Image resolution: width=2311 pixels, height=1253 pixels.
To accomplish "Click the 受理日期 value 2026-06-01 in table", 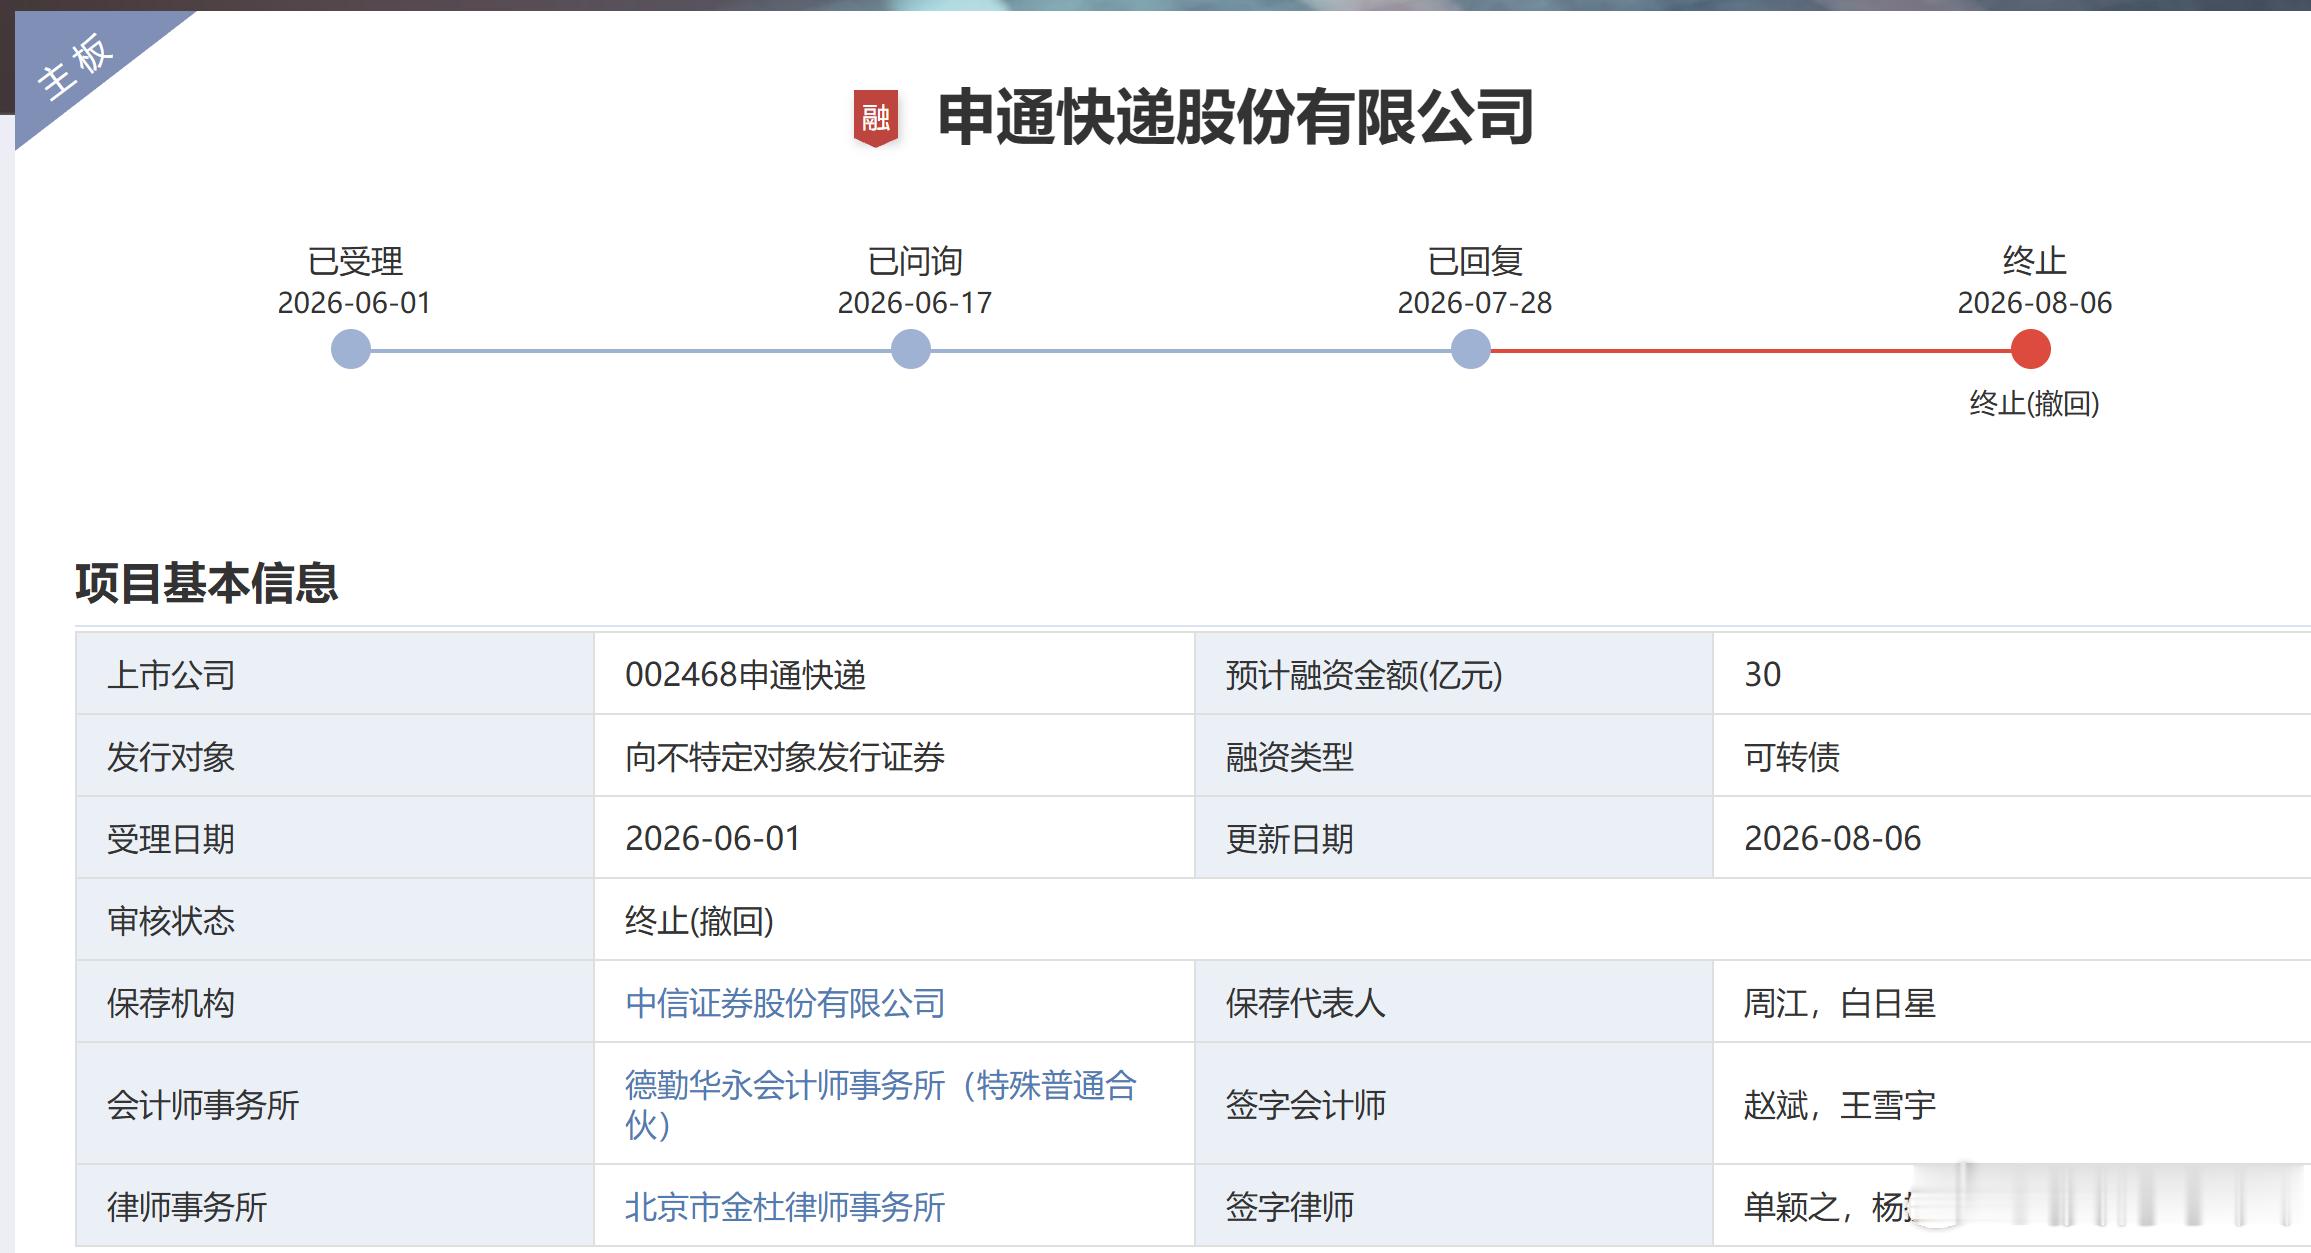I will pos(713,839).
